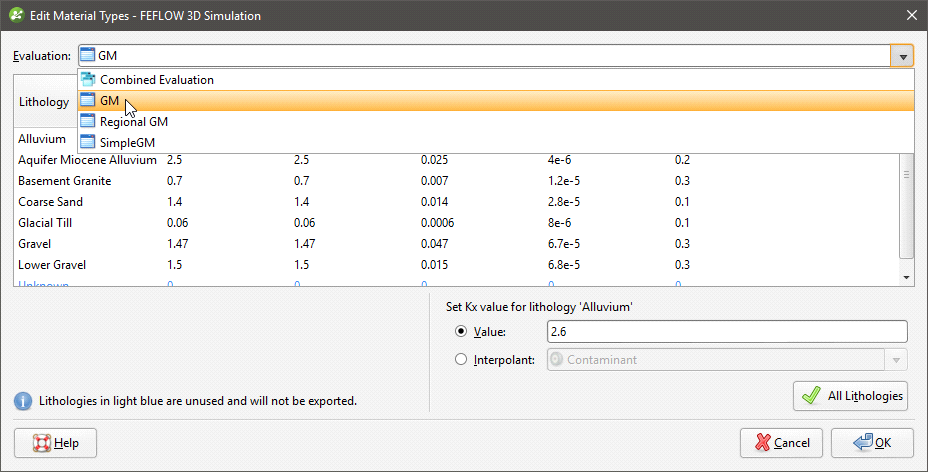Click the green checkmark on All Lithologies

(811, 396)
